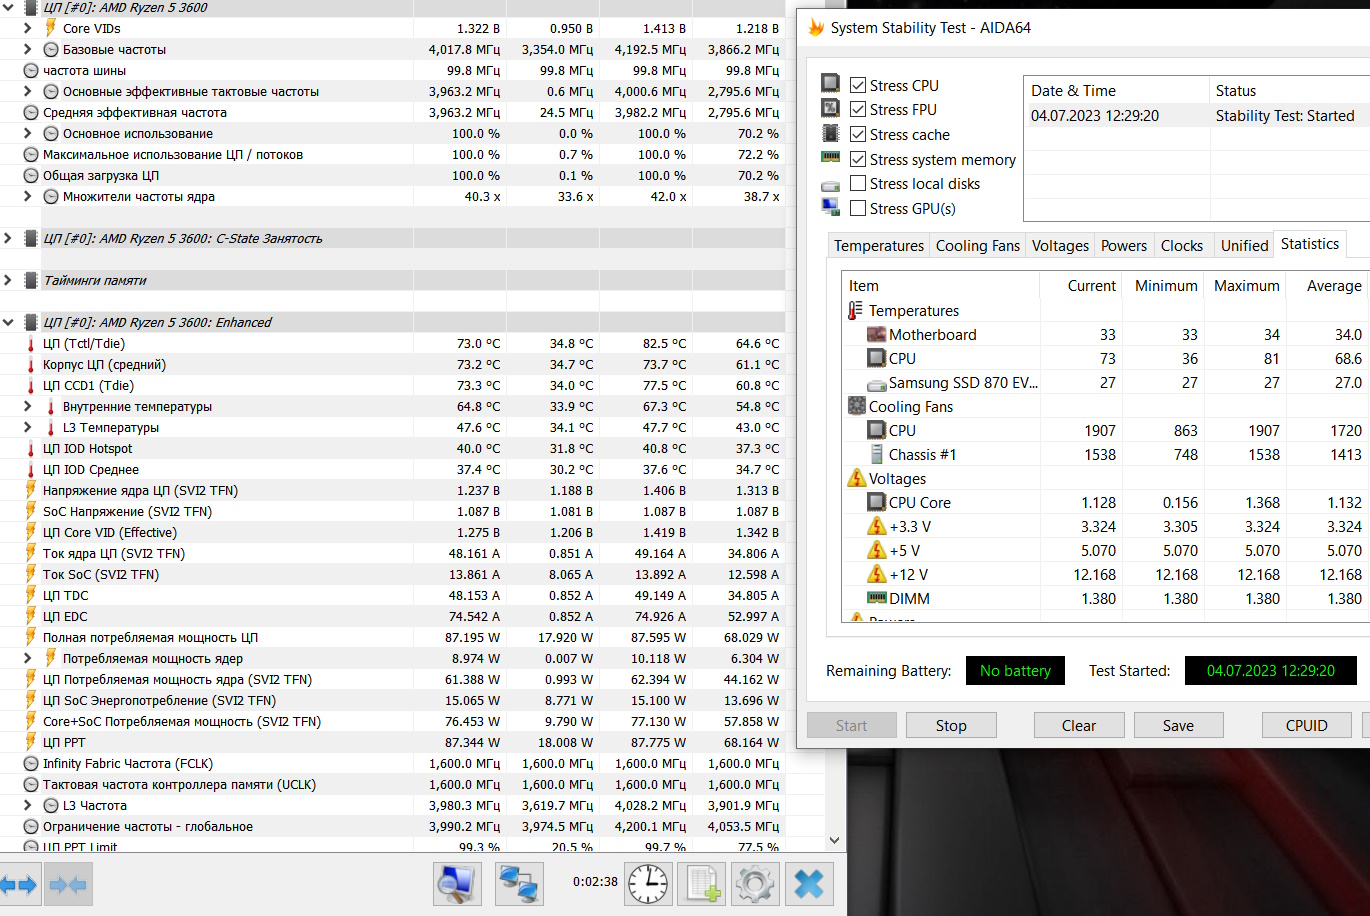Expand the C-State Занятость section
The width and height of the screenshot is (1370, 916).
[8, 238]
